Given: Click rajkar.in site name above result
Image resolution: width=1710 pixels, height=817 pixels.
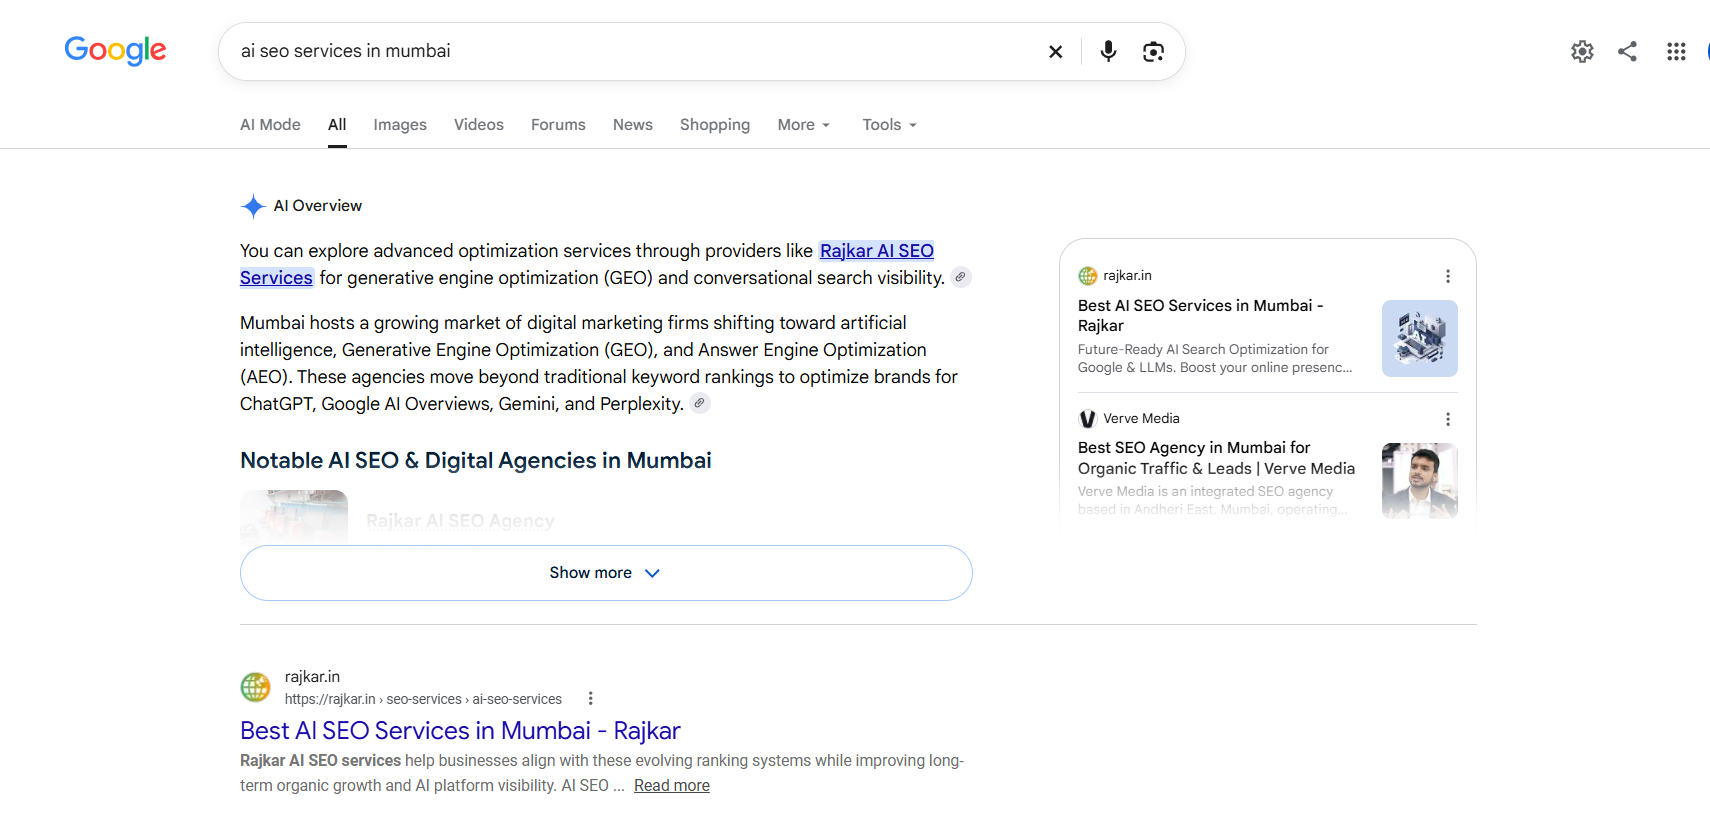Looking at the screenshot, I should [312, 677].
